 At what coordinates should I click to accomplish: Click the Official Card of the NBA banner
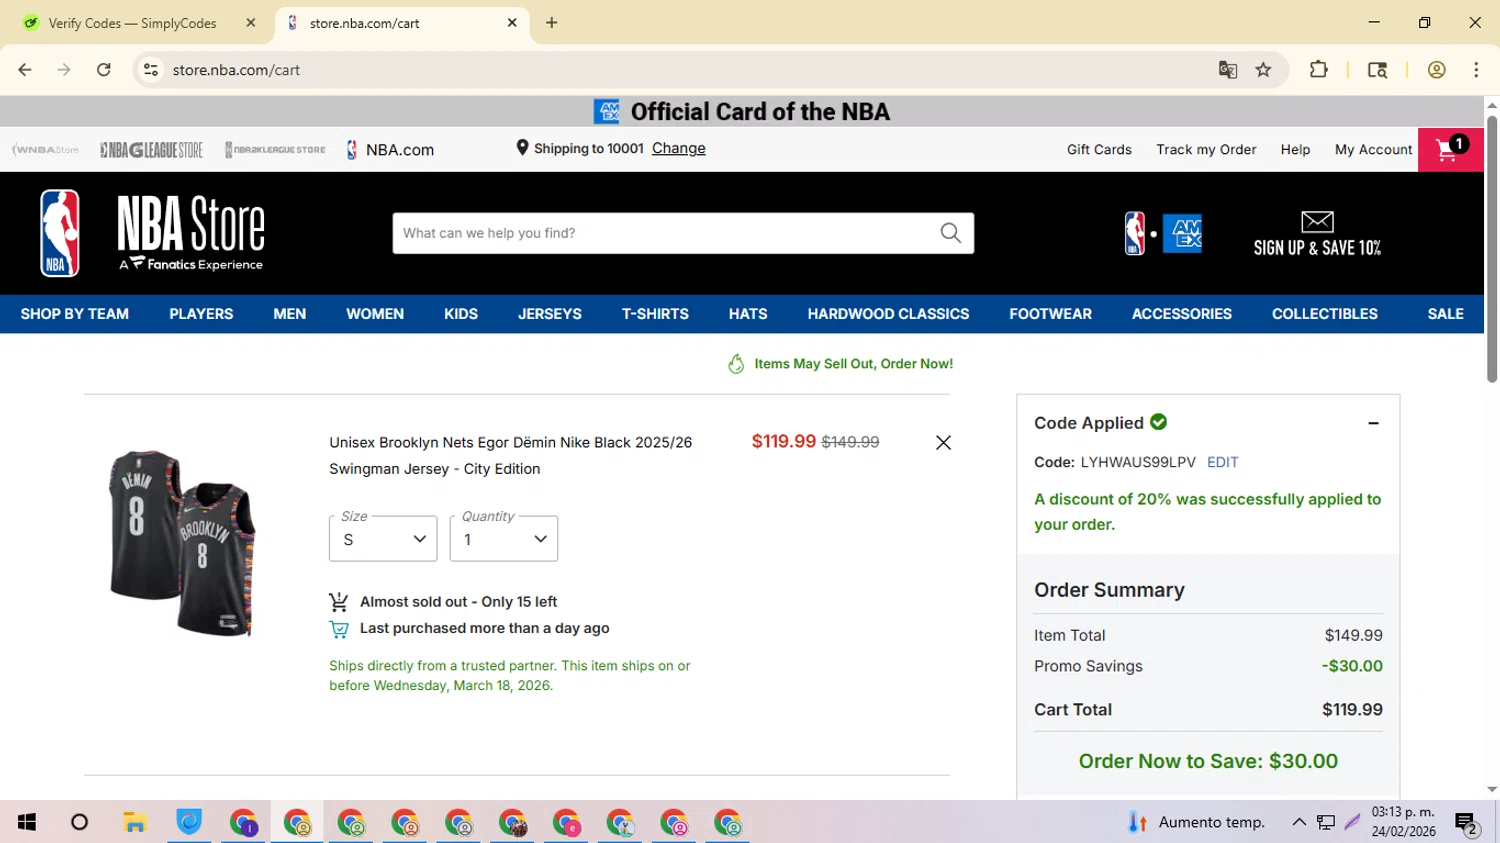coord(742,111)
